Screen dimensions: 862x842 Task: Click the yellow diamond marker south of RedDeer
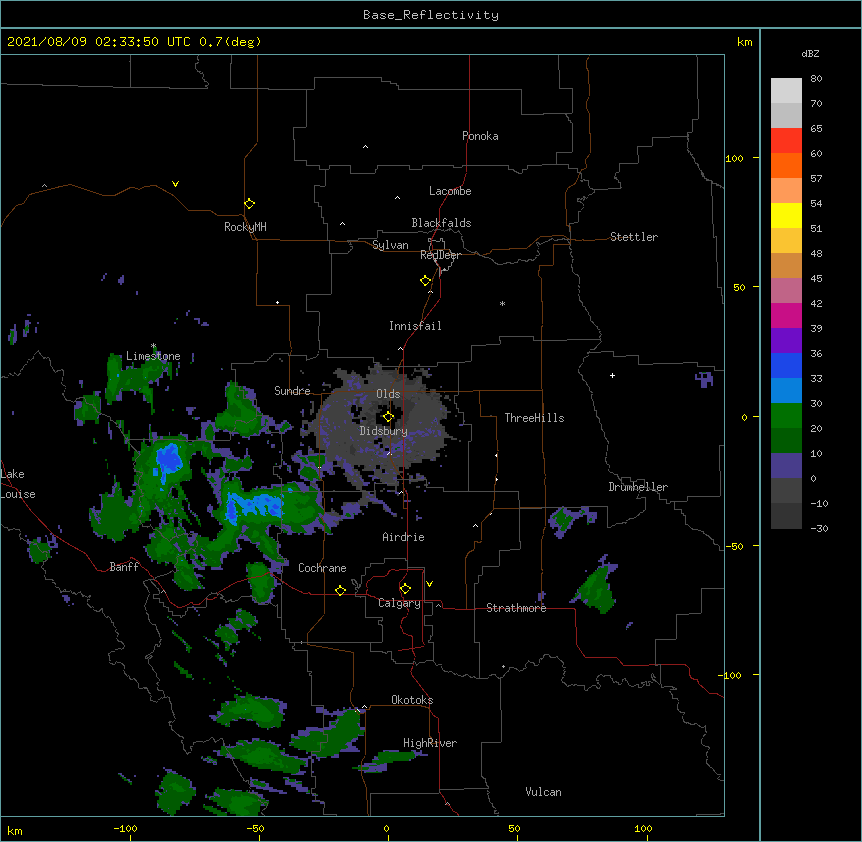[426, 281]
